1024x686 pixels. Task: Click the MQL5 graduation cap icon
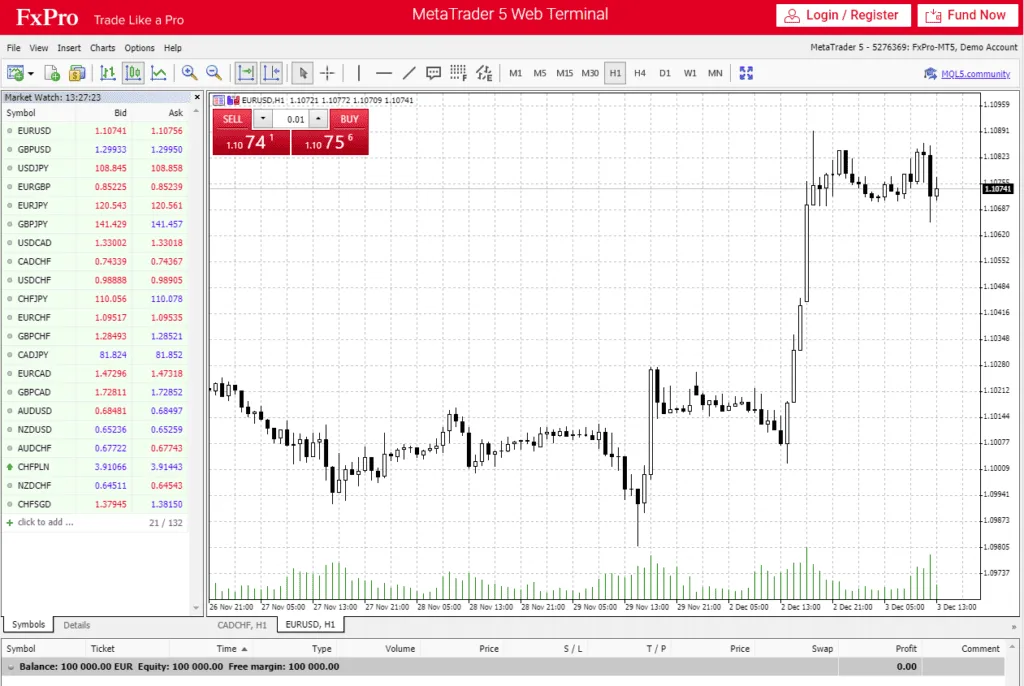point(931,74)
